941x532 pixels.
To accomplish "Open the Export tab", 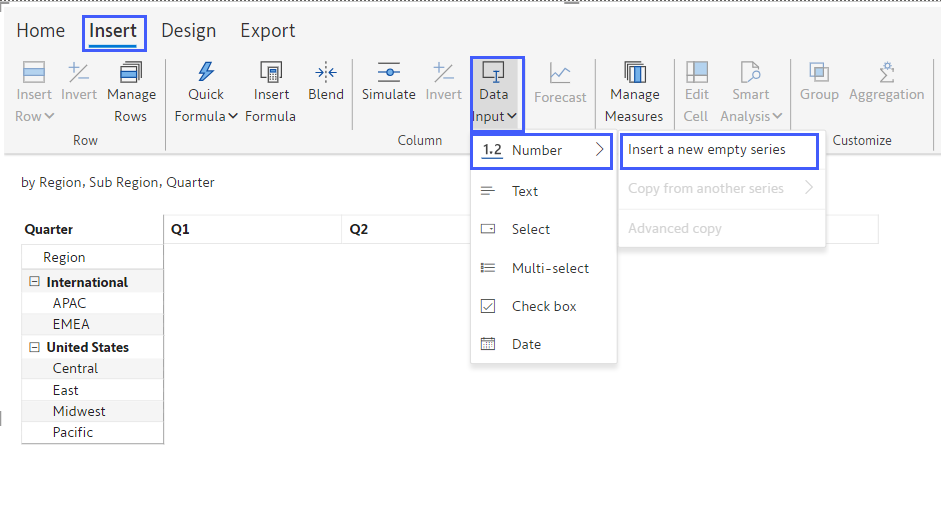I will 268,31.
